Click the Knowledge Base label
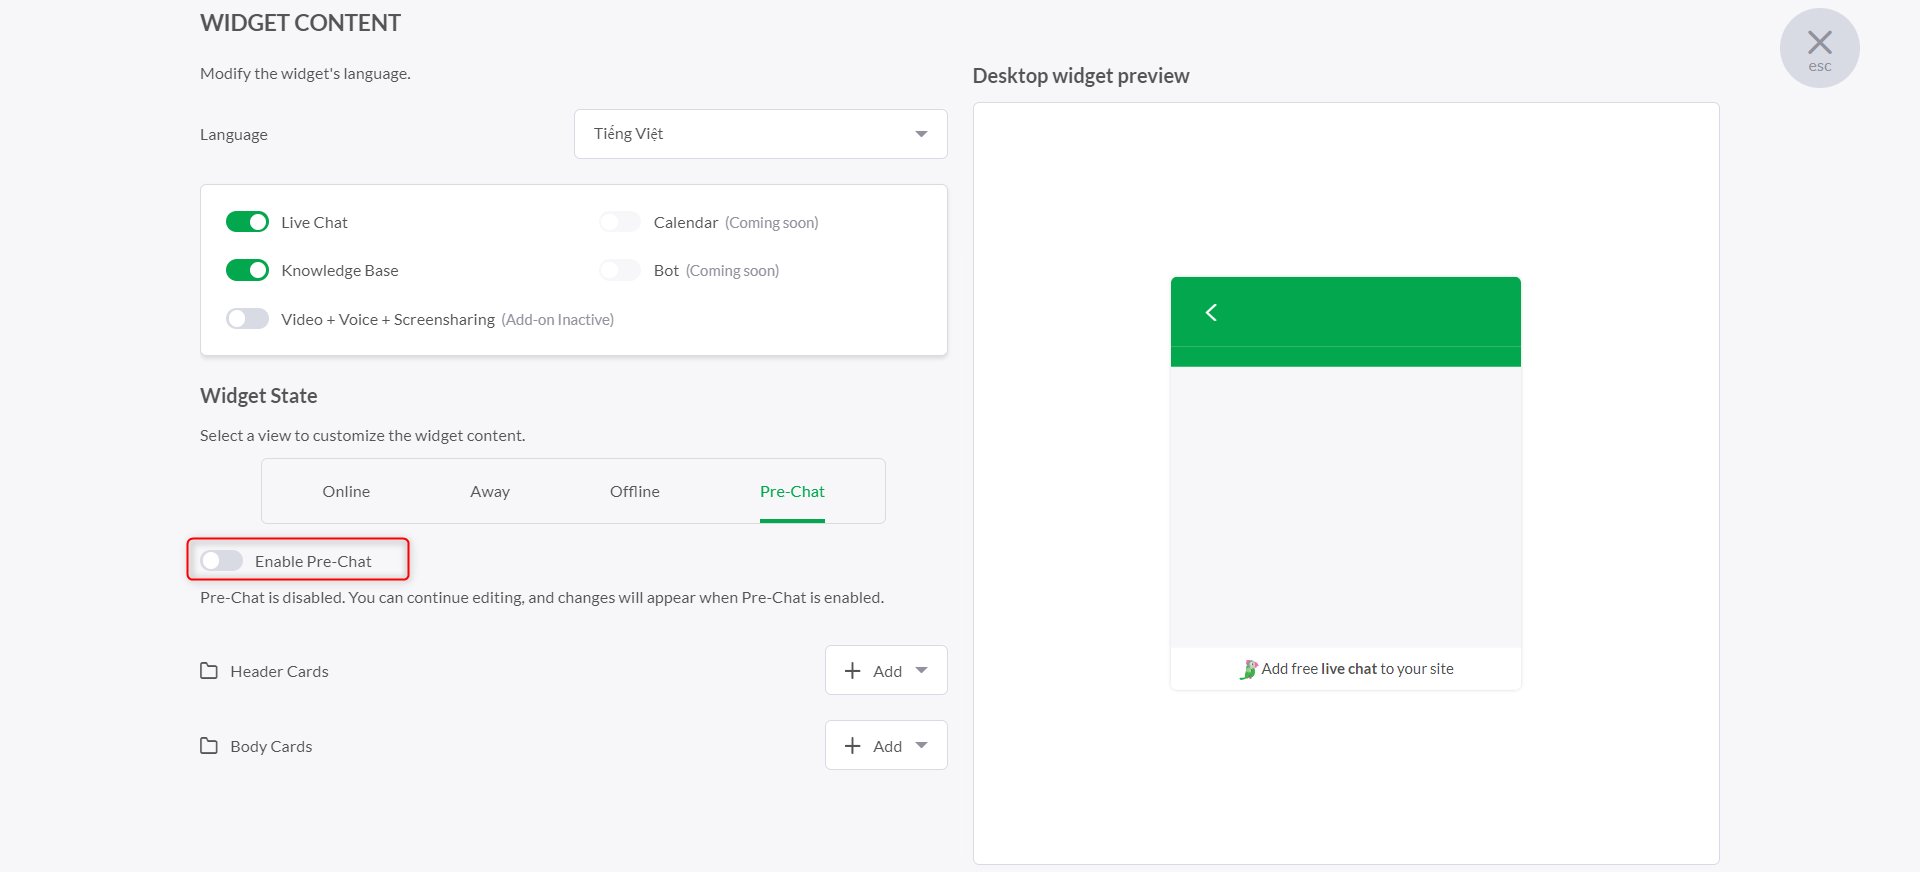The height and width of the screenshot is (872, 1920). (340, 270)
